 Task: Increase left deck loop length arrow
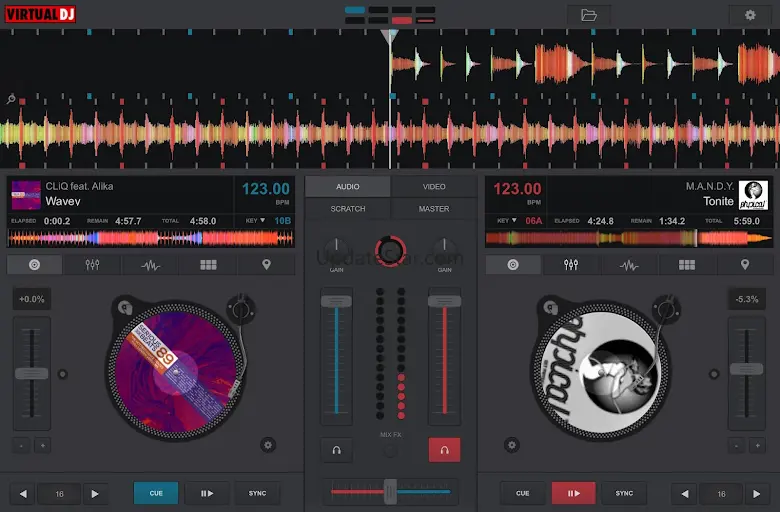(95, 494)
